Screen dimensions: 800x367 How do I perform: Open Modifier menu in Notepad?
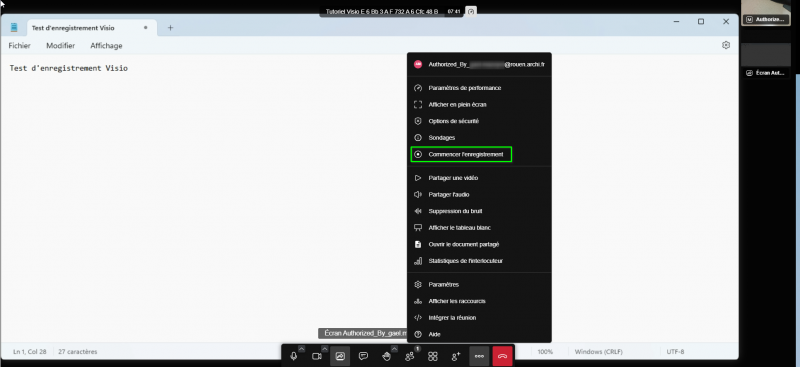tap(61, 45)
